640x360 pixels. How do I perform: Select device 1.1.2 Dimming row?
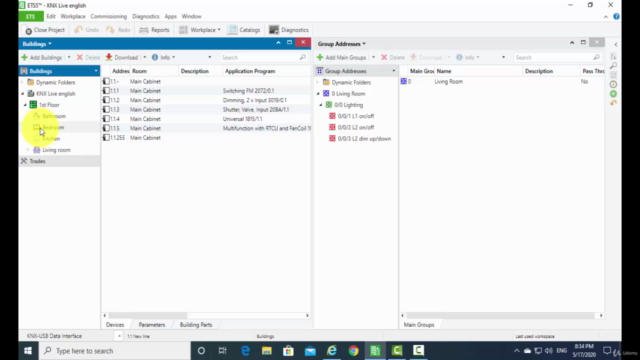[206, 100]
